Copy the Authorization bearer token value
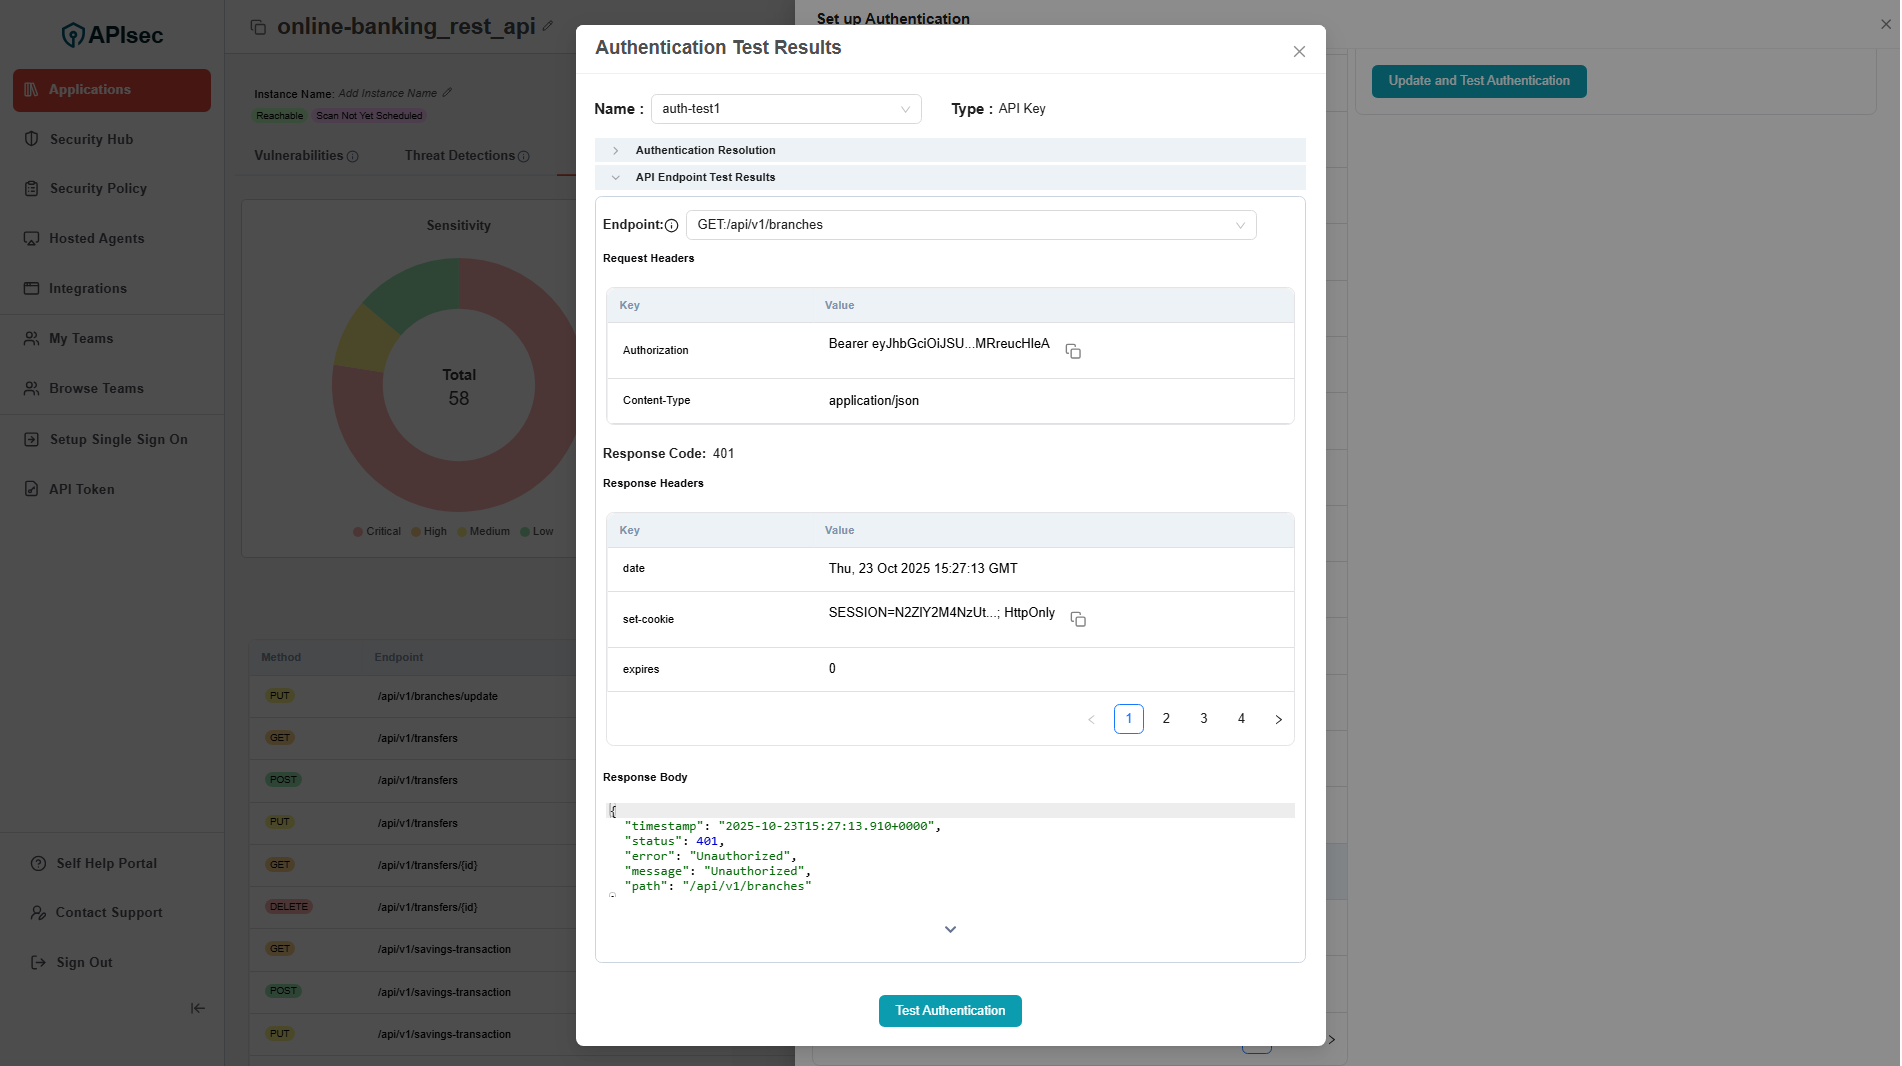Screen dimensions: 1902x1066 pos(1073,351)
